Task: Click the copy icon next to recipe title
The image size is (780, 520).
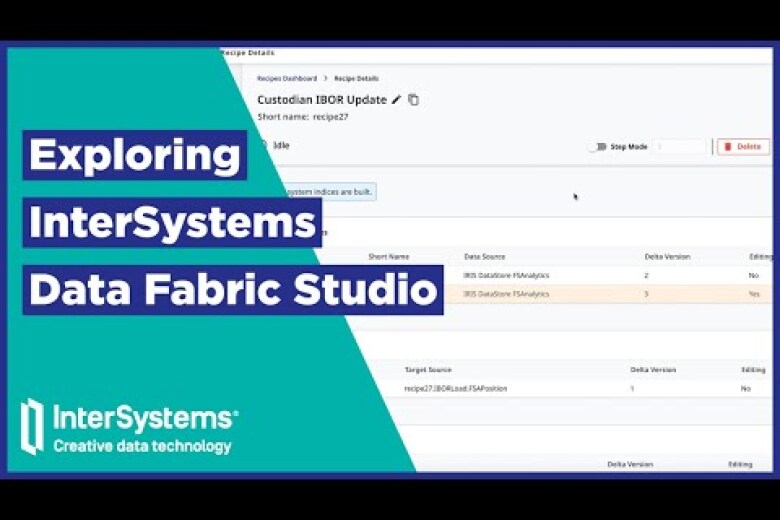Action: pos(413,100)
